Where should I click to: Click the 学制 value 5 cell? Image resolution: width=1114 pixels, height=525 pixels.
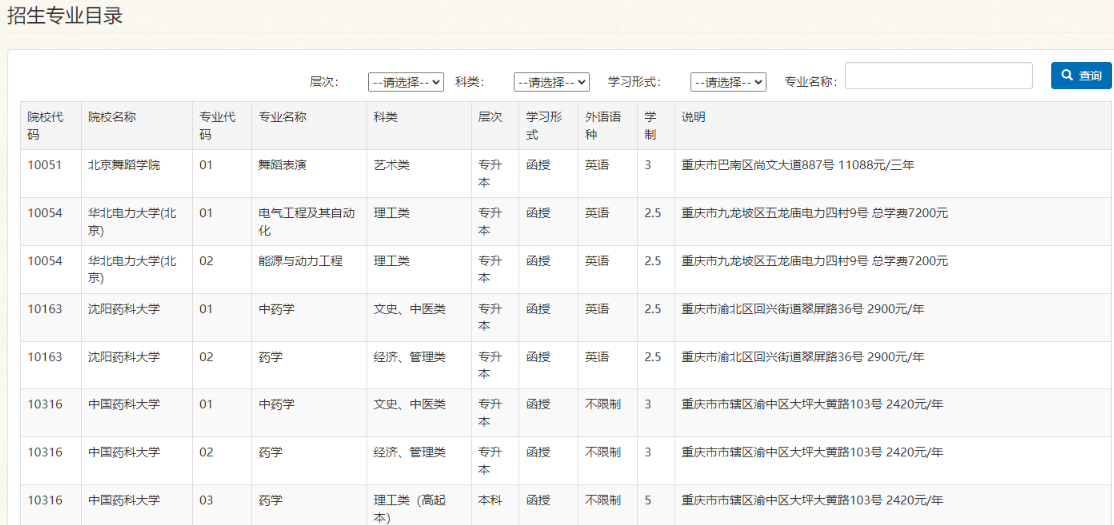[x=648, y=500]
